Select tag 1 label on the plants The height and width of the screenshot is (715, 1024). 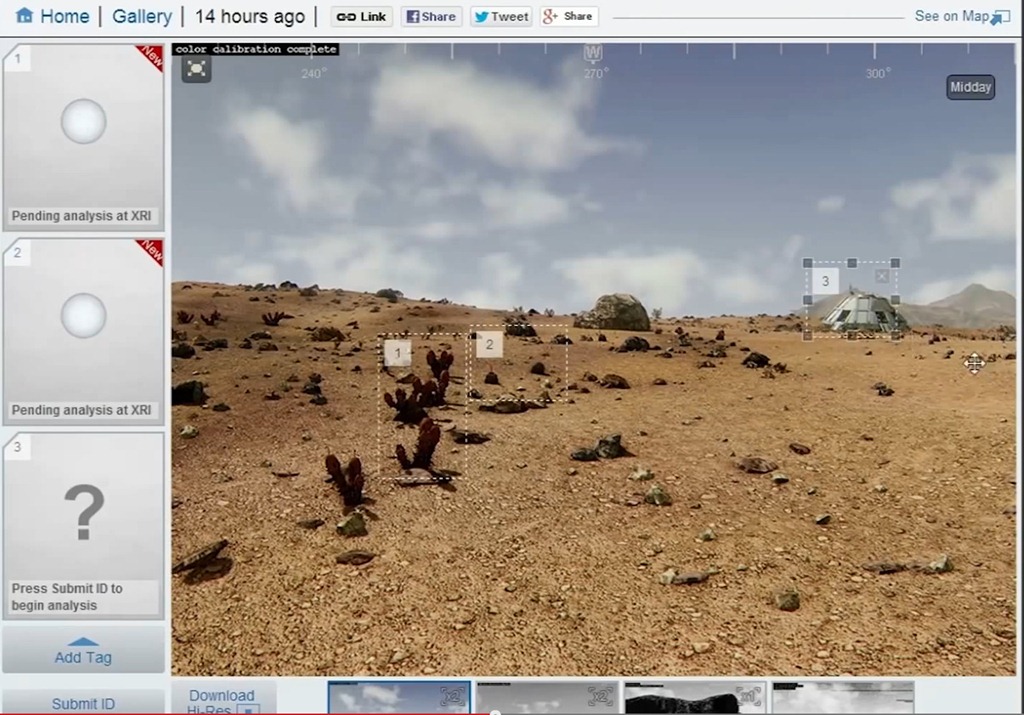[397, 353]
